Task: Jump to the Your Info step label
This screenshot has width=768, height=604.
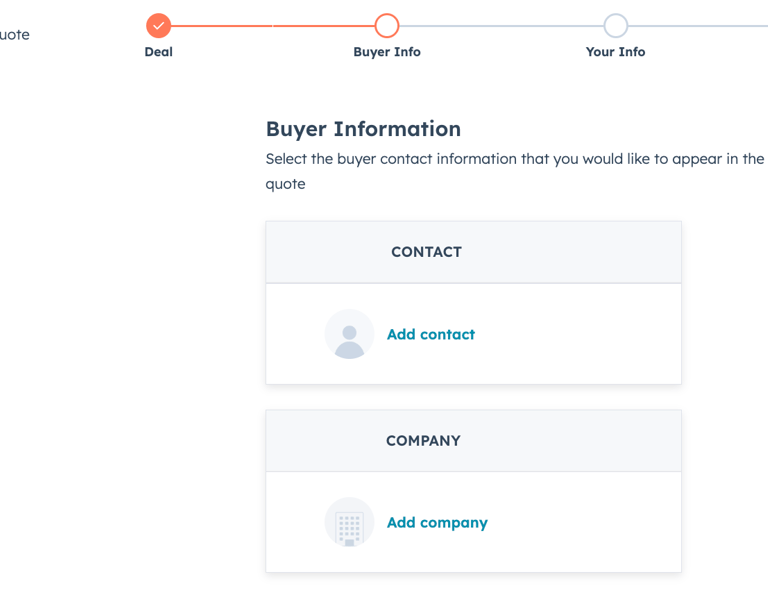Action: click(616, 52)
